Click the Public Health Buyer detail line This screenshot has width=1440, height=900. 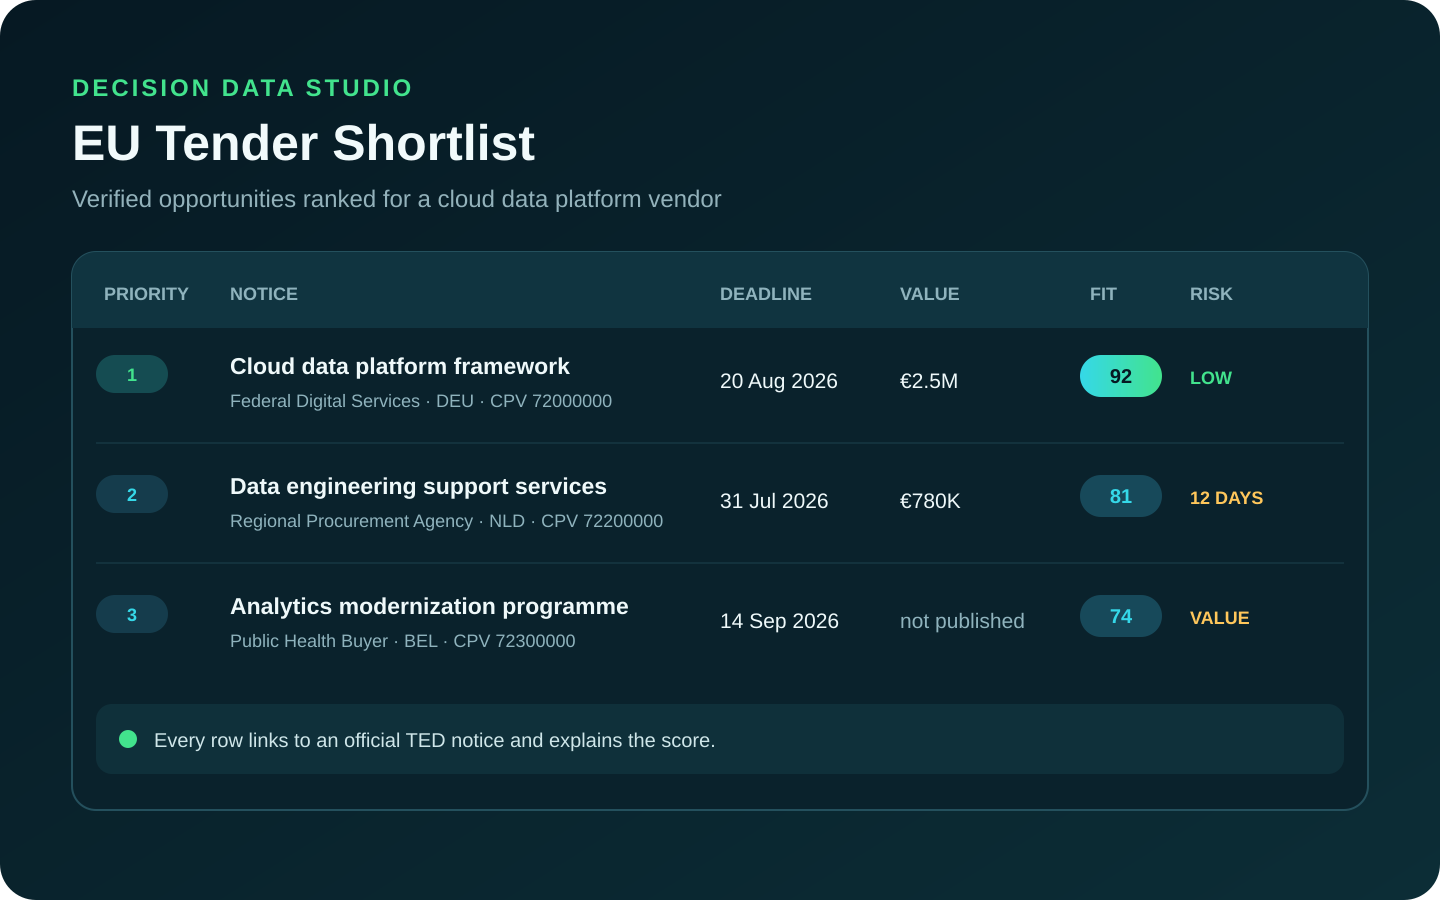(403, 641)
